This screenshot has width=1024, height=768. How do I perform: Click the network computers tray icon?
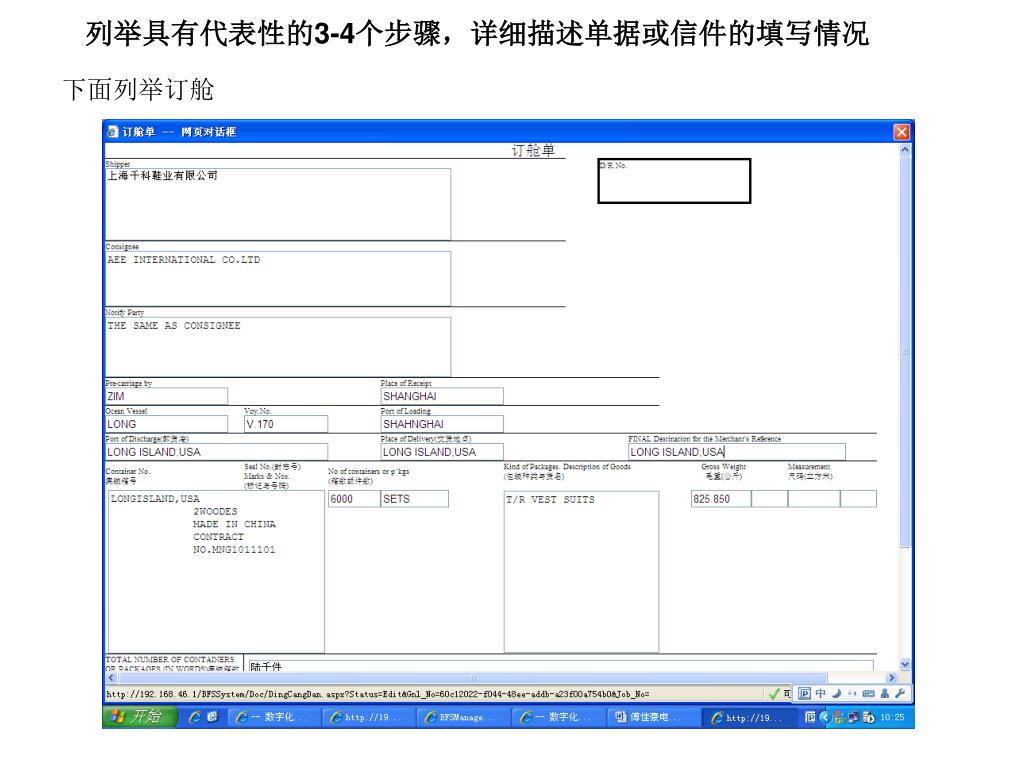tap(853, 717)
